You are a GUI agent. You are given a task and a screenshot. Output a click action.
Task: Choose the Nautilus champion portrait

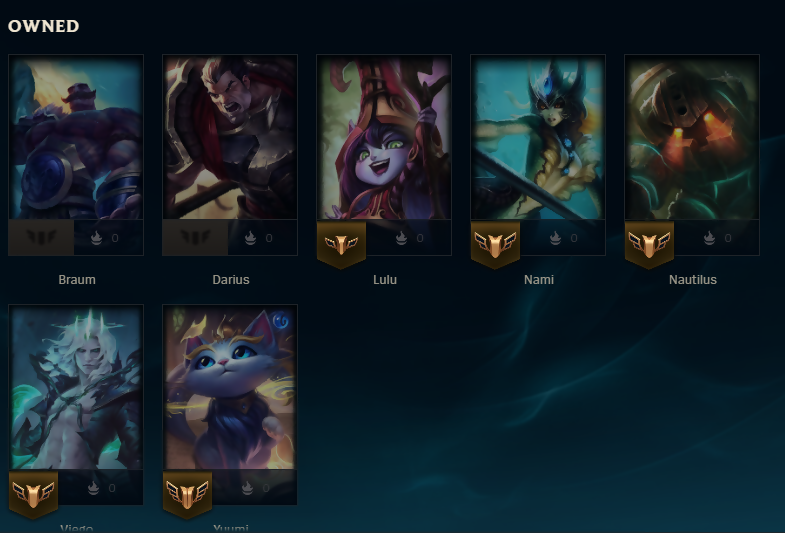[692, 137]
